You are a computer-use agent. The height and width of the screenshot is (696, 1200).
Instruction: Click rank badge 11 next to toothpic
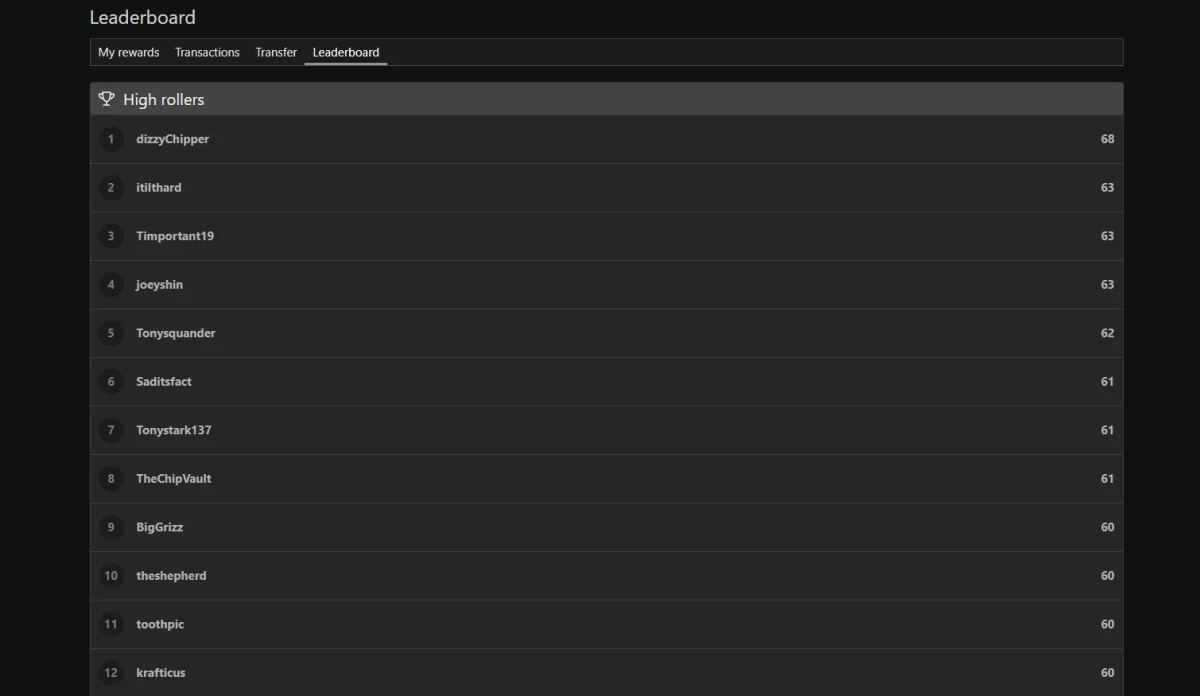pyautogui.click(x=111, y=624)
